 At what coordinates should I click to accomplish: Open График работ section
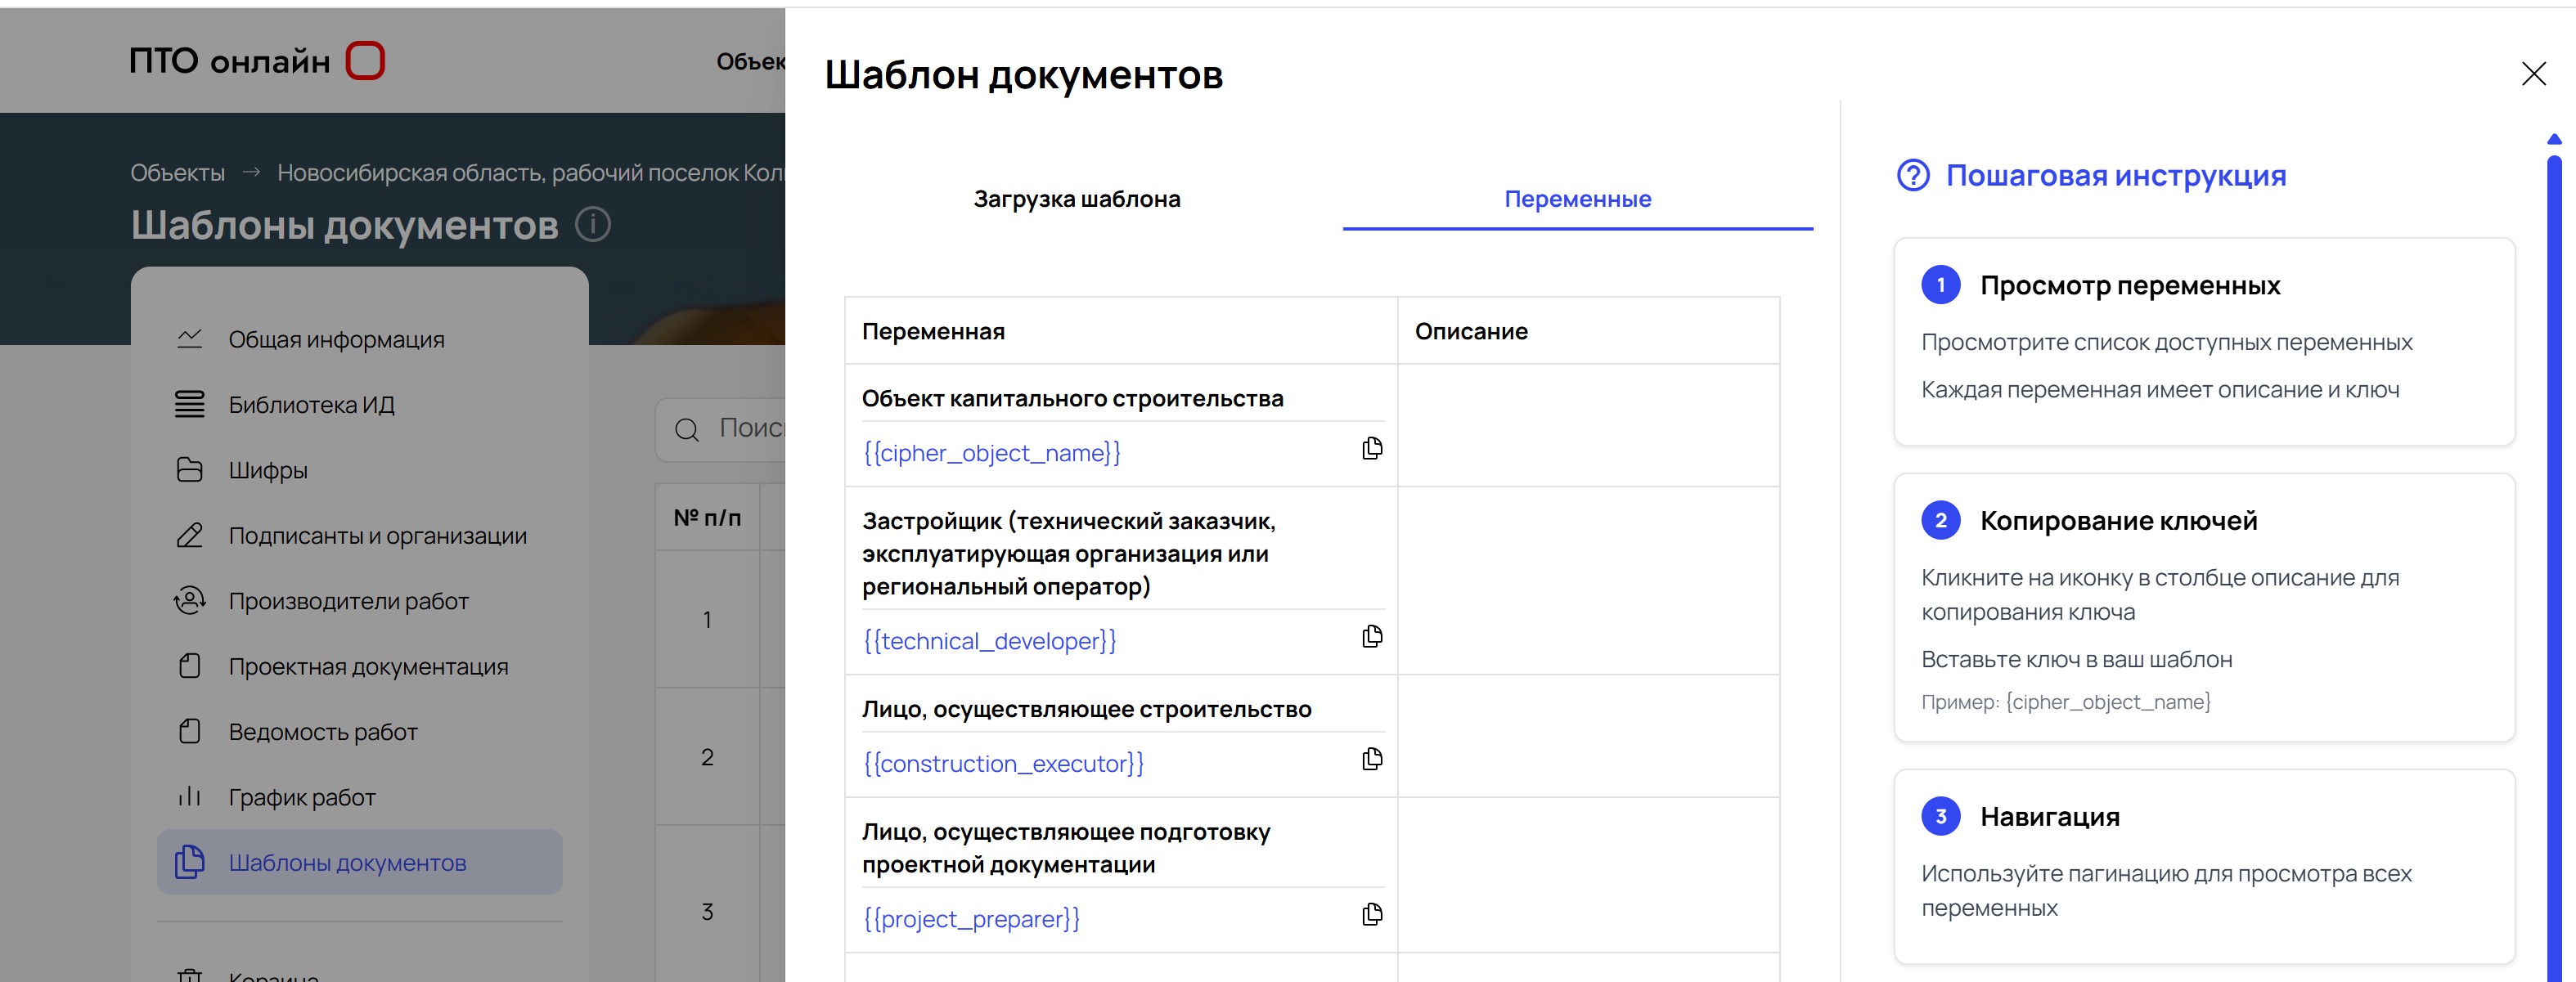[360, 796]
